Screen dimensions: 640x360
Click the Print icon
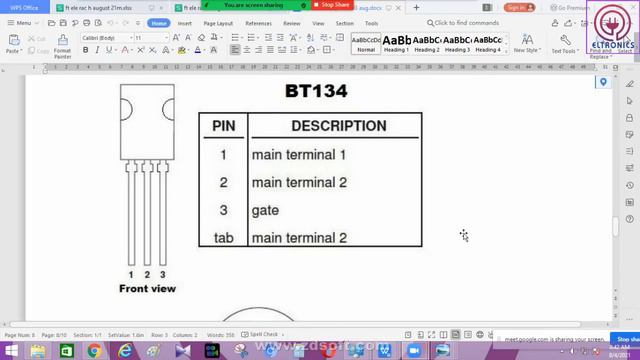coord(87,23)
